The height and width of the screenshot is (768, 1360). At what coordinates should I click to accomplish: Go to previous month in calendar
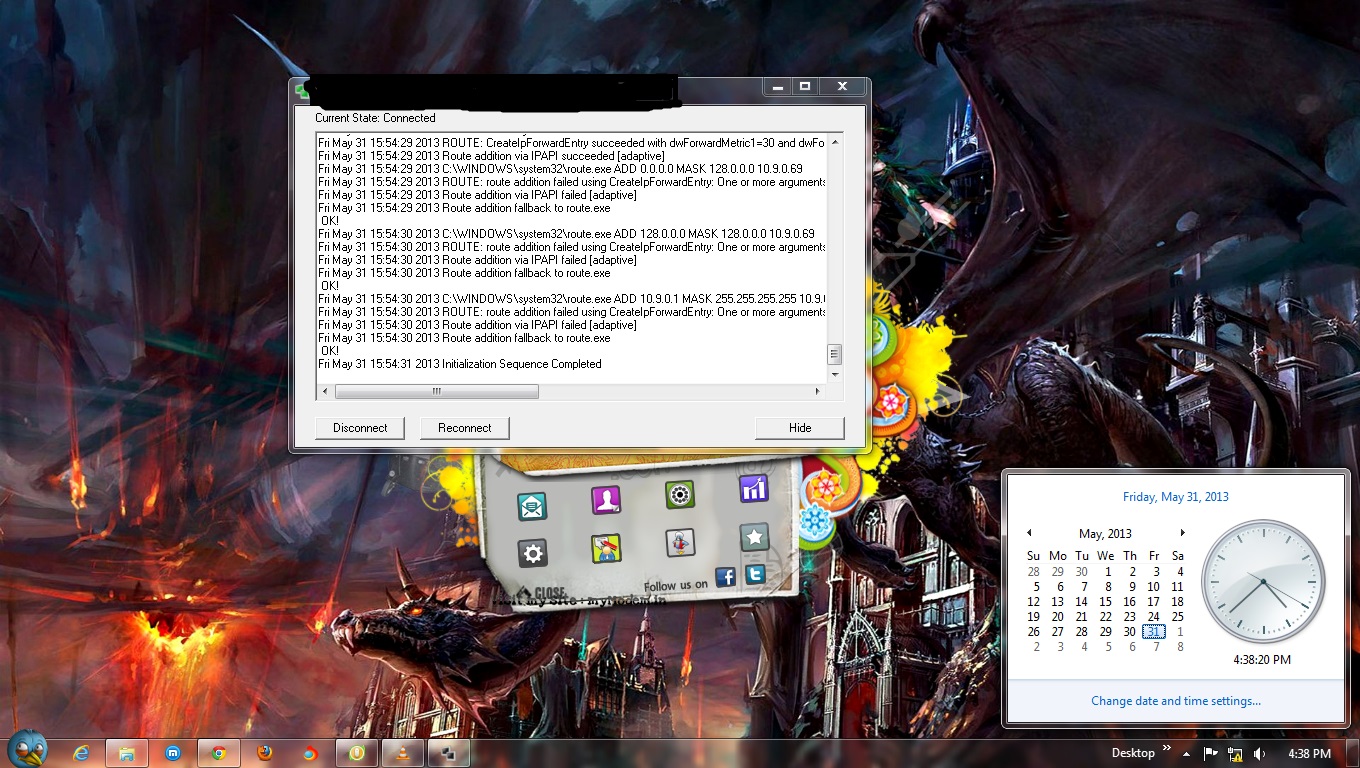click(1030, 533)
